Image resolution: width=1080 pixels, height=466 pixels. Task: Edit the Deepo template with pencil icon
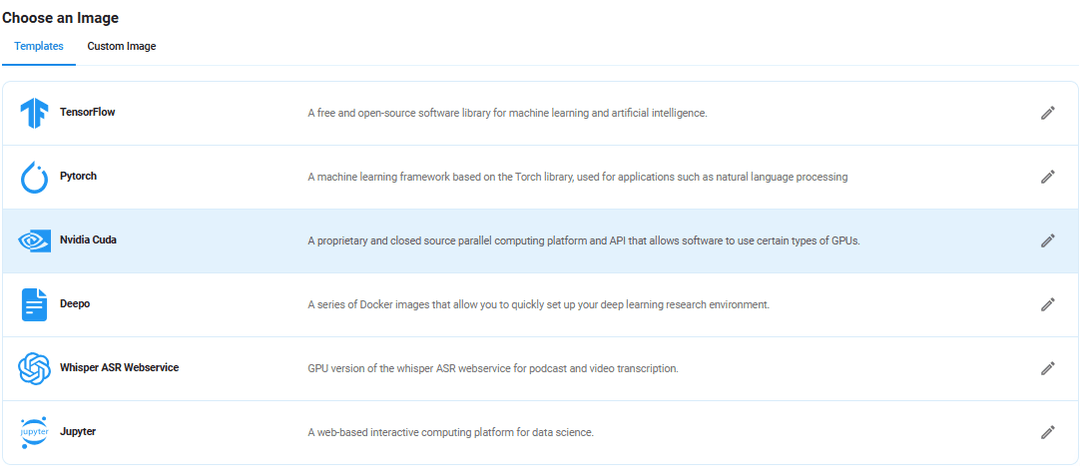pos(1048,304)
